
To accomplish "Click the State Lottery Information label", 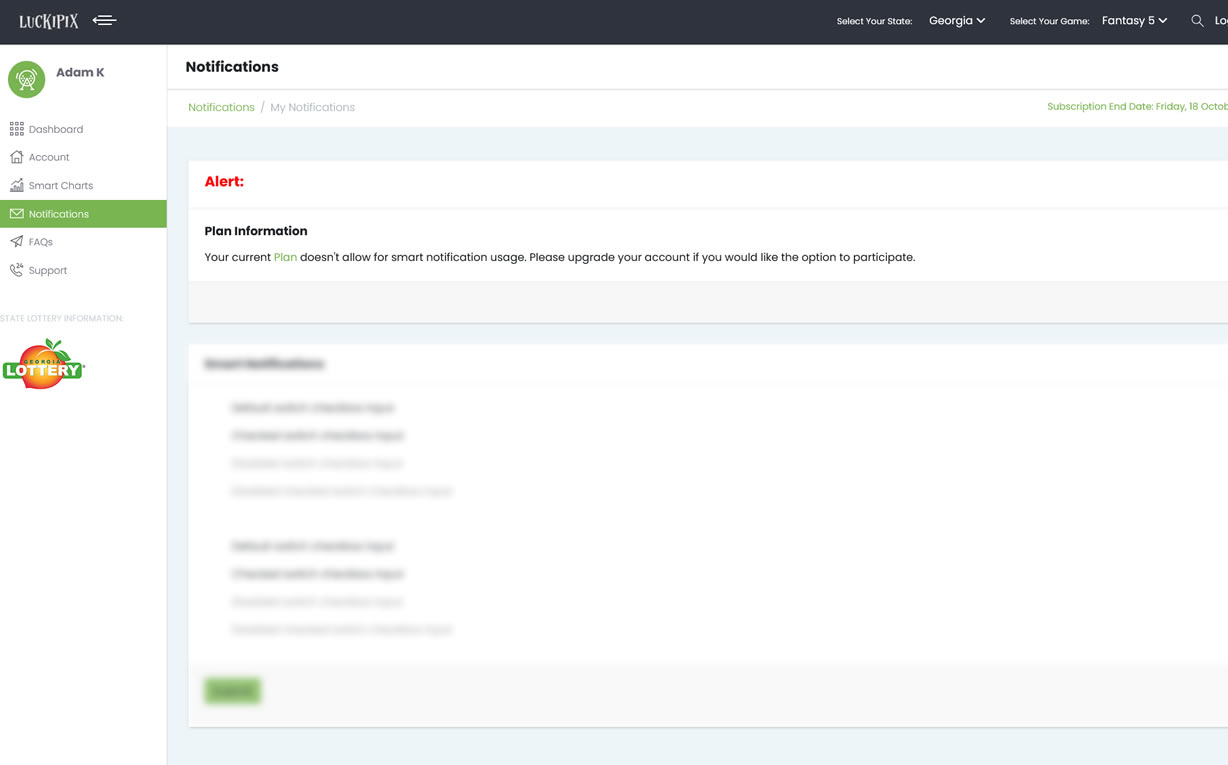I will pyautogui.click(x=62, y=318).
